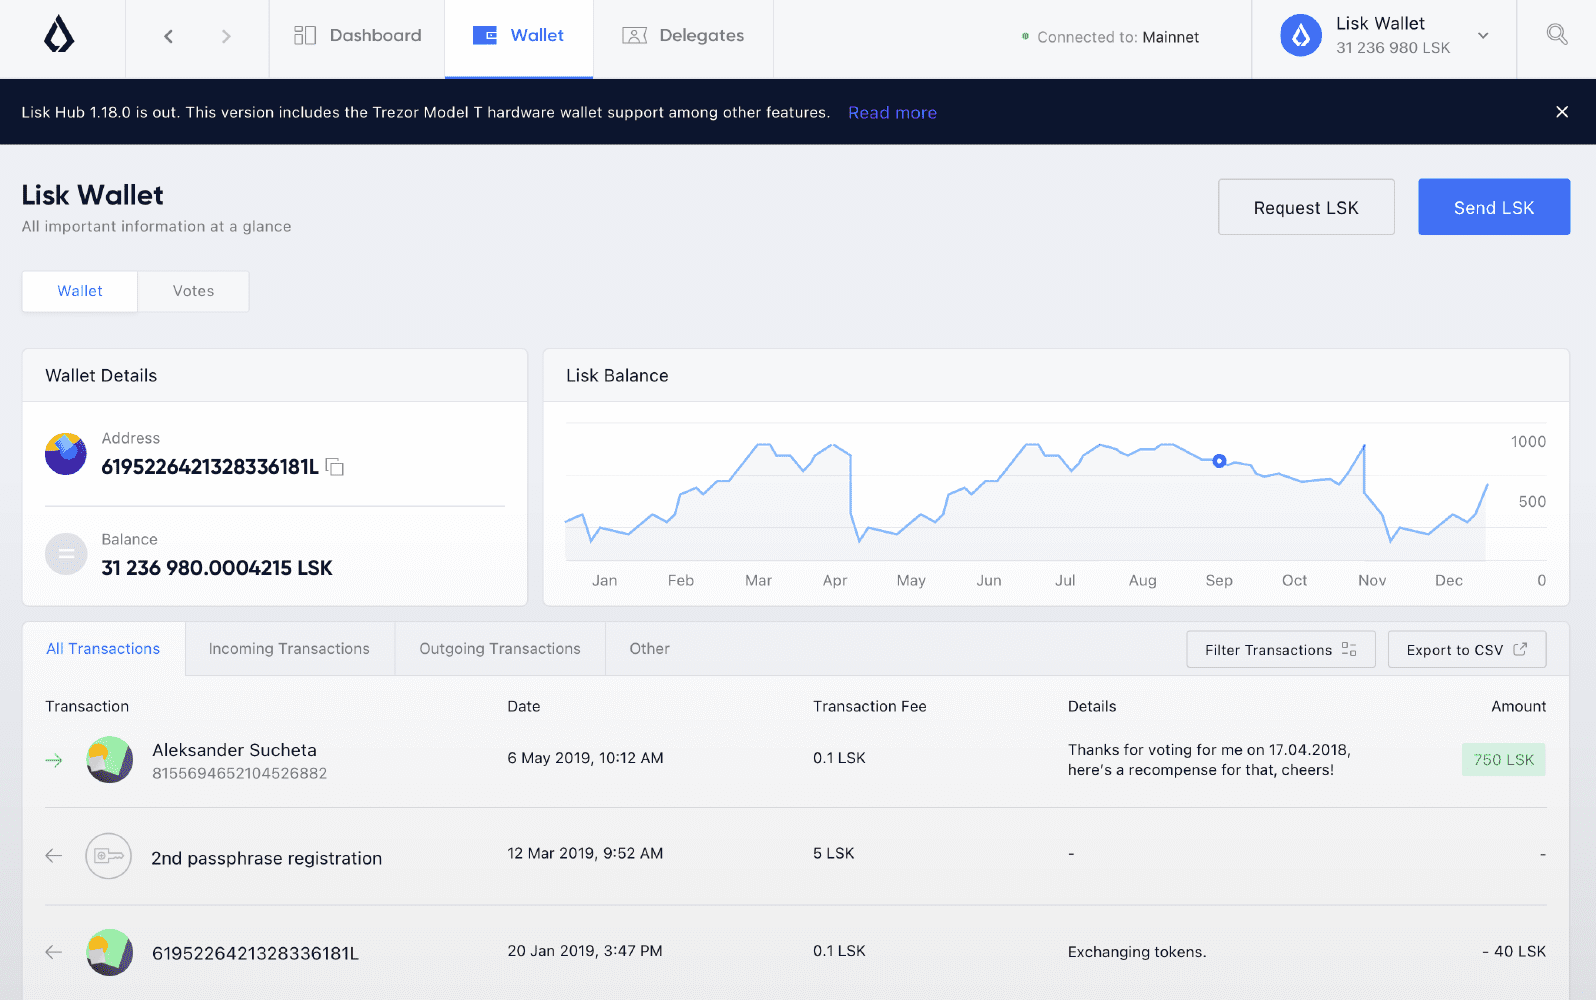Click the 'Exchanging tokens.' details text
The height and width of the screenshot is (1000, 1596).
click(x=1137, y=952)
